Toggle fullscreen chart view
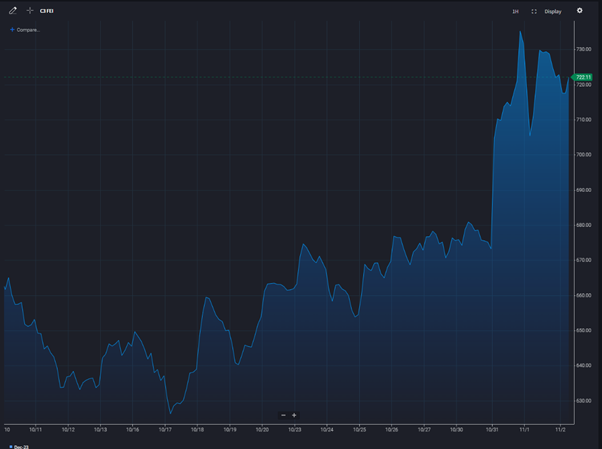The image size is (602, 449). pyautogui.click(x=534, y=11)
